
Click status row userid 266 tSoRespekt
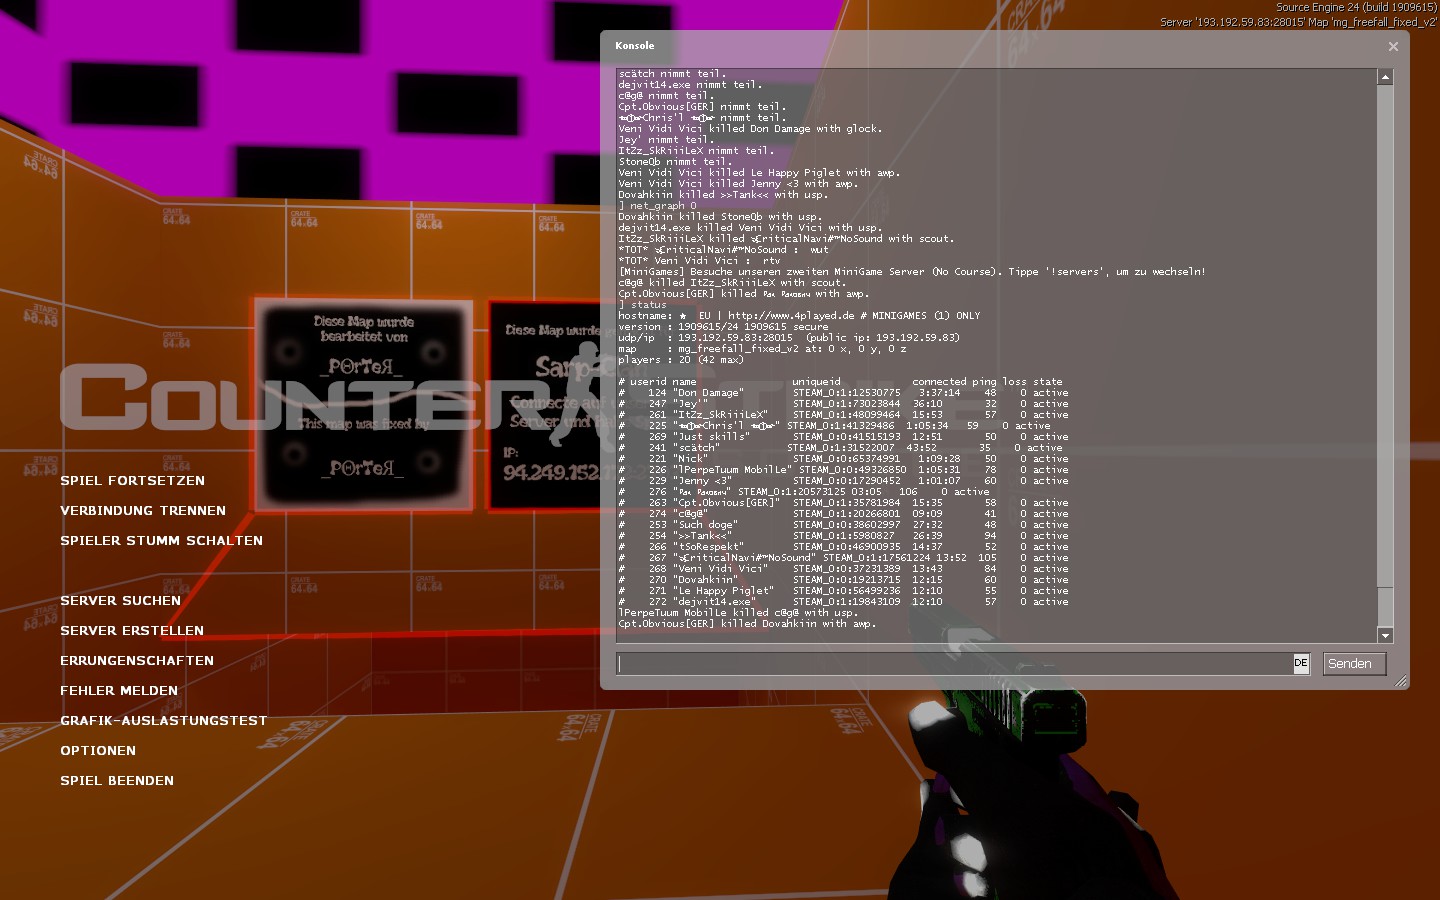coord(843,547)
